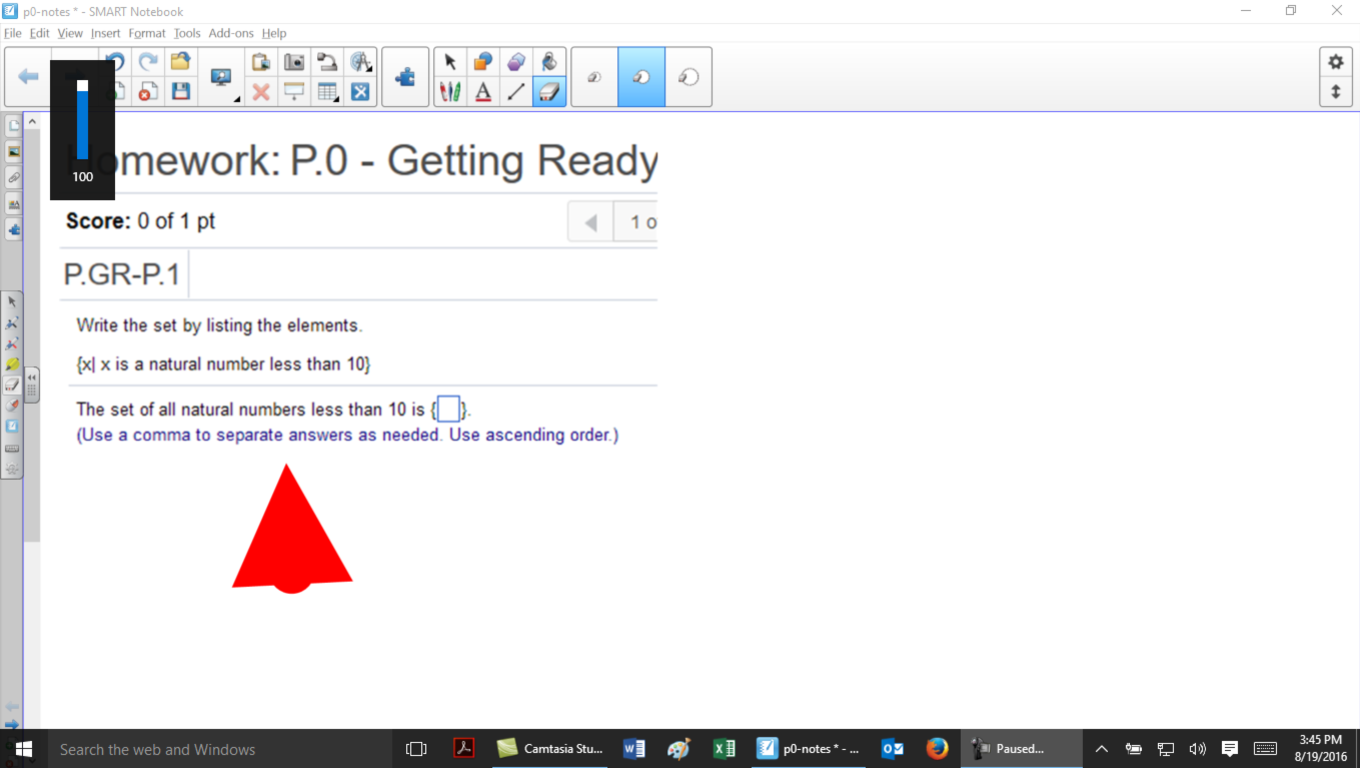The height and width of the screenshot is (768, 1360).
Task: Select the large eraser size
Action: tap(688, 77)
